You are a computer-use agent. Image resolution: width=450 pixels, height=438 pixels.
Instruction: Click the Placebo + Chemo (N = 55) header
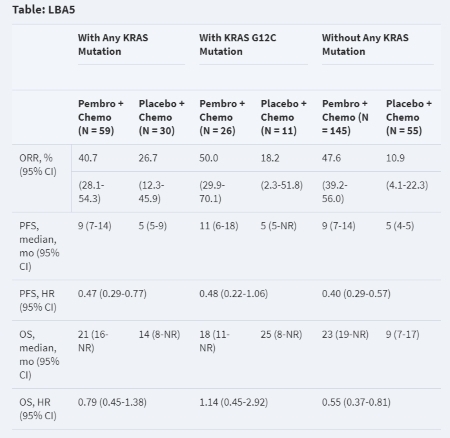coord(409,117)
